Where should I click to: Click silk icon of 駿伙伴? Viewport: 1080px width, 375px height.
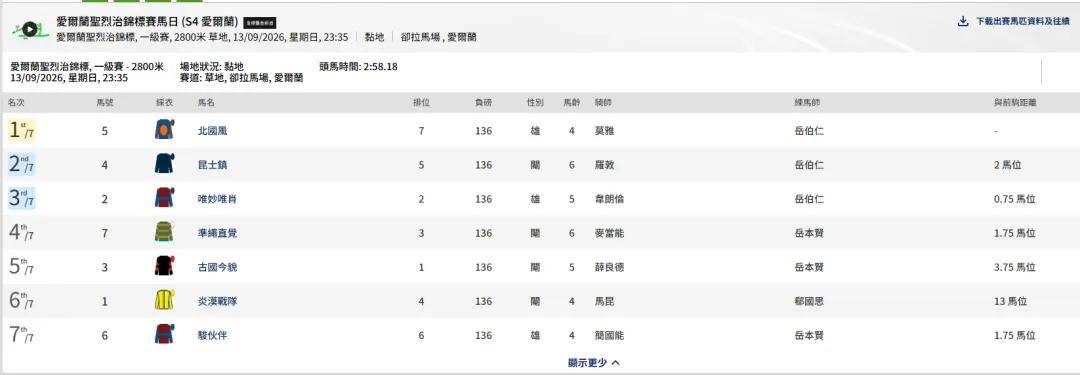(x=164, y=335)
